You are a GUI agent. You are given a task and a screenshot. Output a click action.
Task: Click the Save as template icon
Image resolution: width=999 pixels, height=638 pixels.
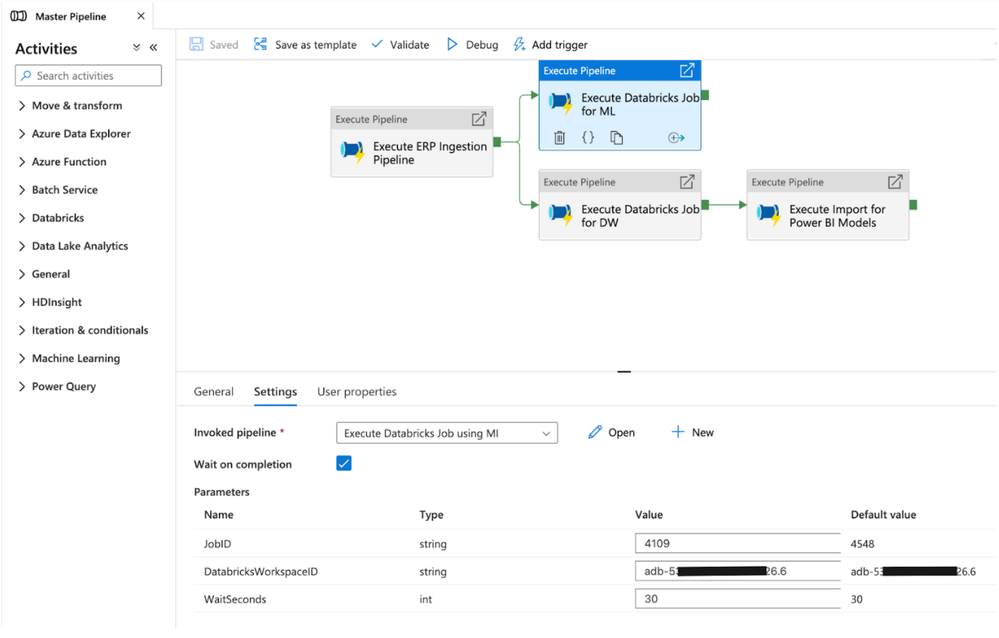coord(261,44)
